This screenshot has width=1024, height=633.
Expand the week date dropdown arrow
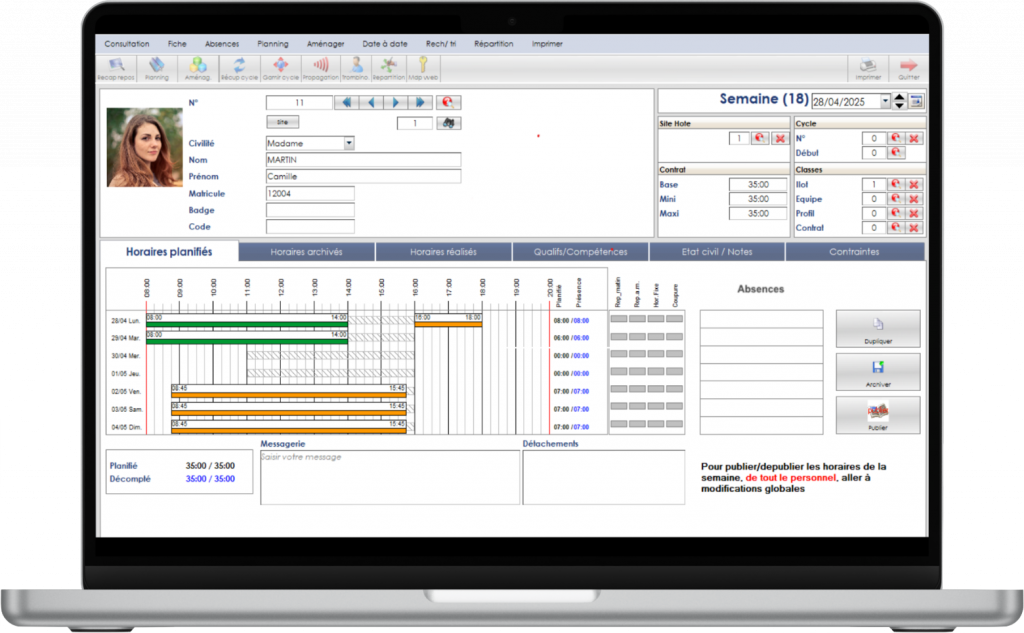click(x=885, y=101)
